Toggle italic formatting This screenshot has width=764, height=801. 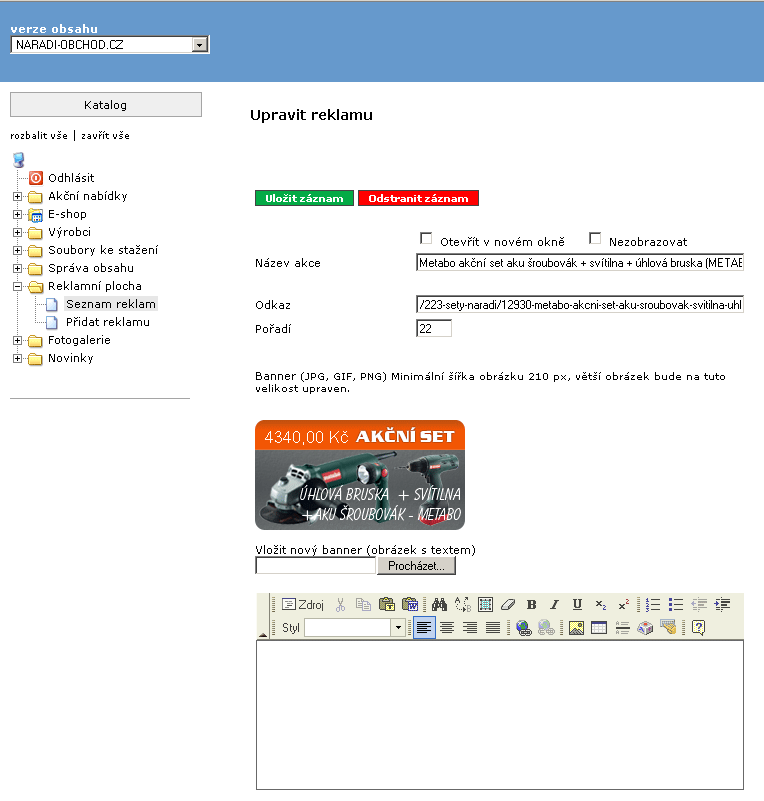click(x=554, y=605)
